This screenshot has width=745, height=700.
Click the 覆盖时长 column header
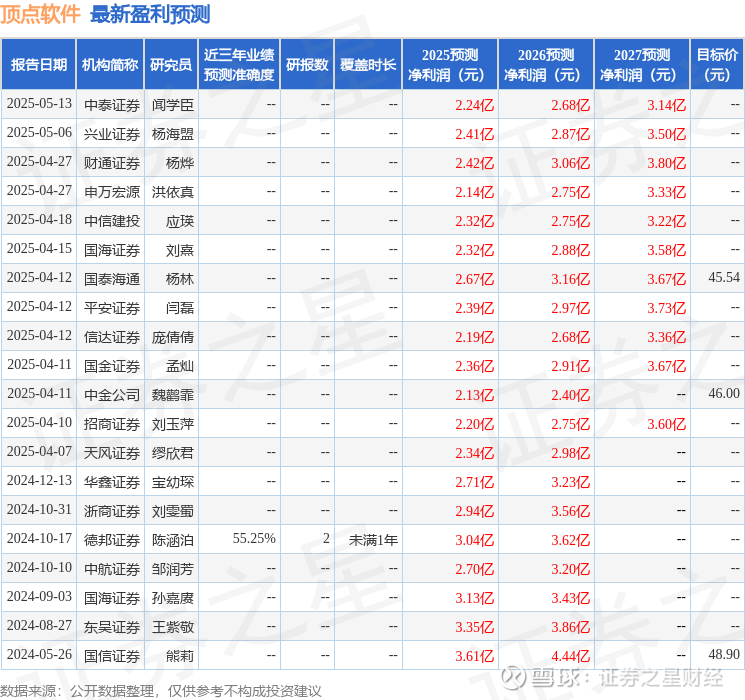(368, 64)
